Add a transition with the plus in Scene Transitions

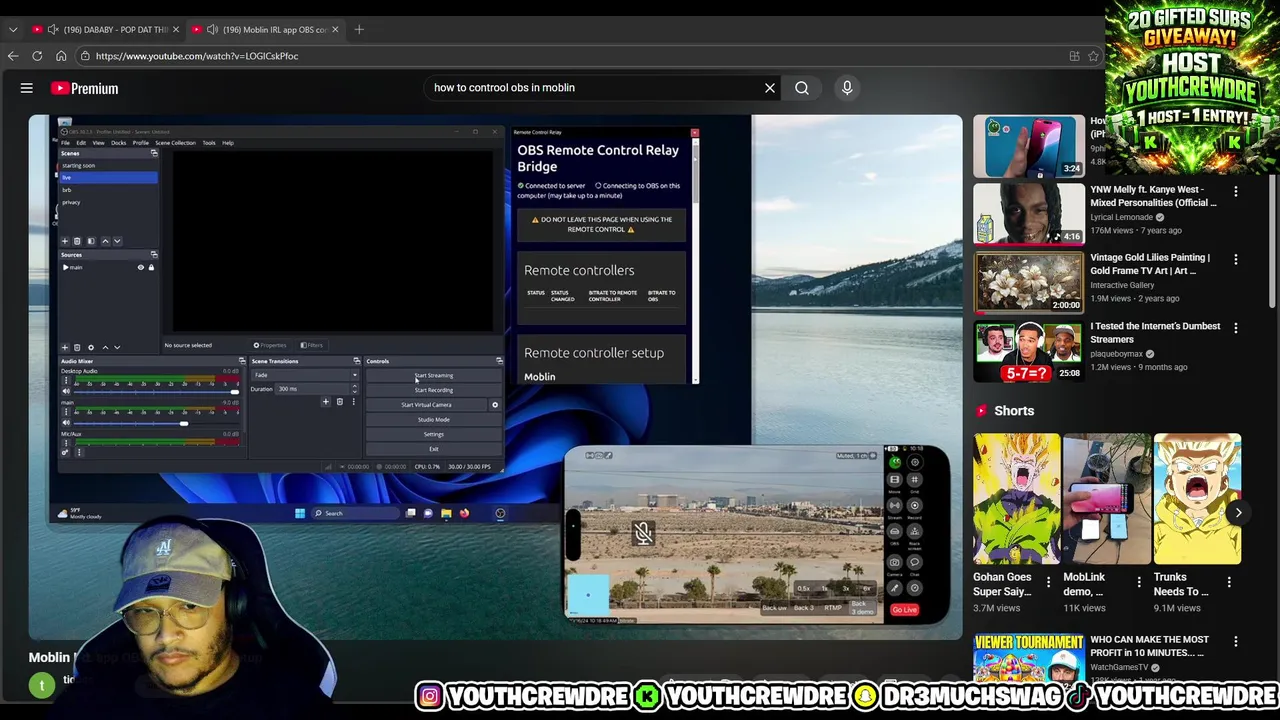[x=325, y=402]
